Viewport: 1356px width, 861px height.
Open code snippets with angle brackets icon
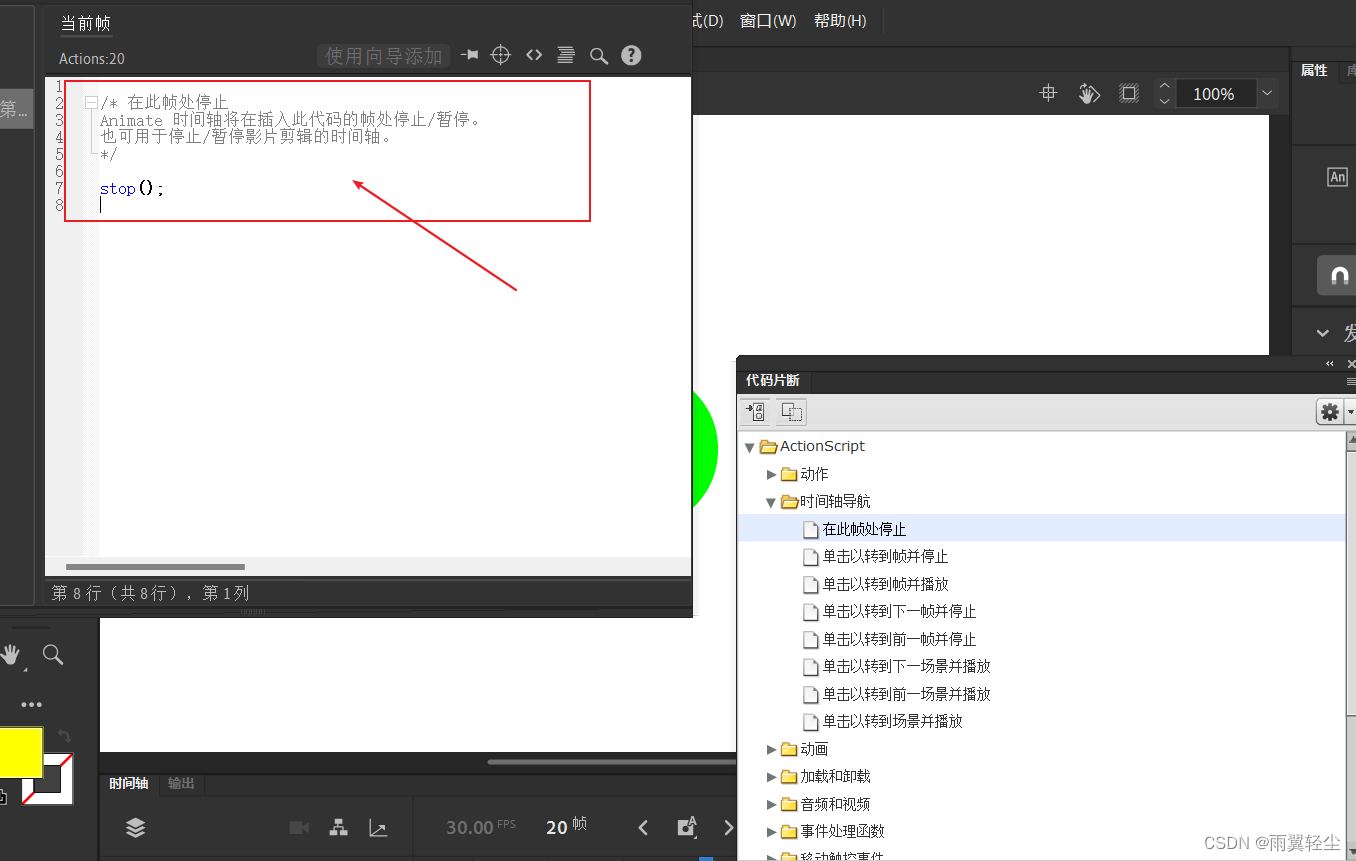click(x=534, y=55)
